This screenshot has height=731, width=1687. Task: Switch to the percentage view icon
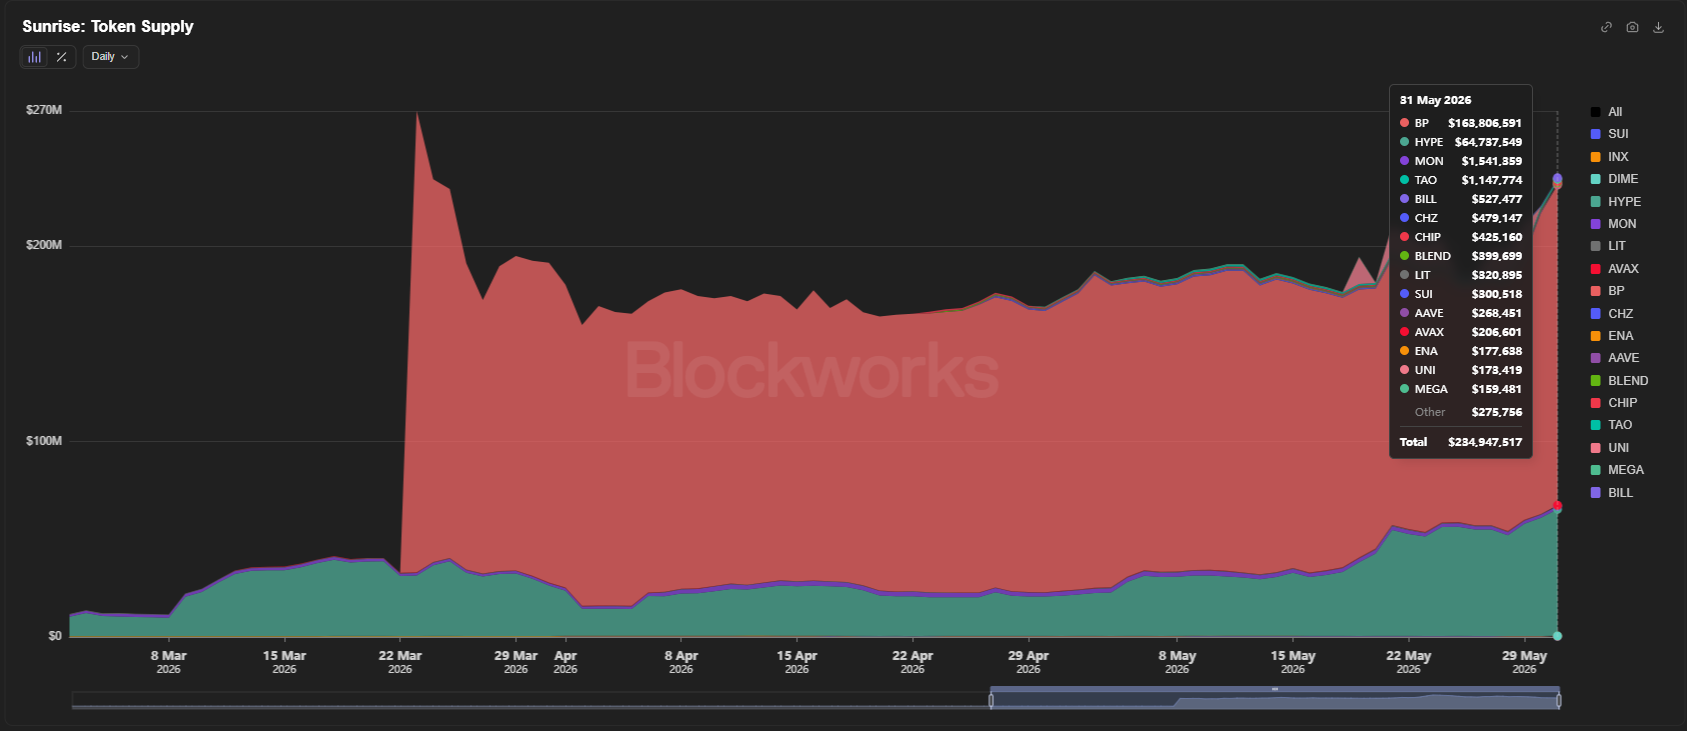(62, 57)
